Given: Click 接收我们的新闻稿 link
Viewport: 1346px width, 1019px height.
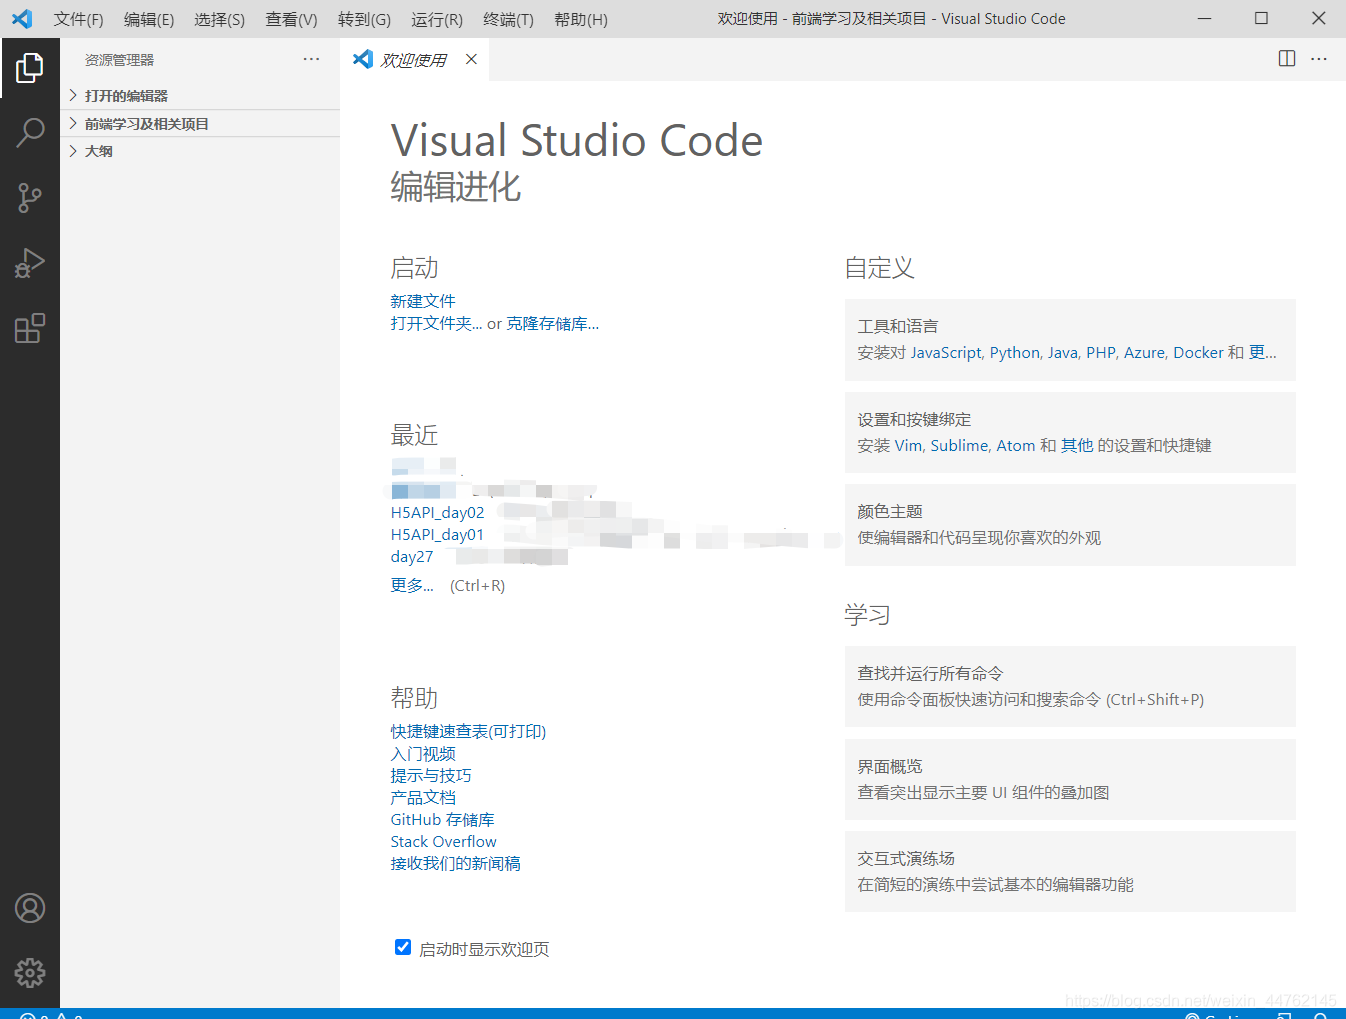Looking at the screenshot, I should click(x=455, y=863).
